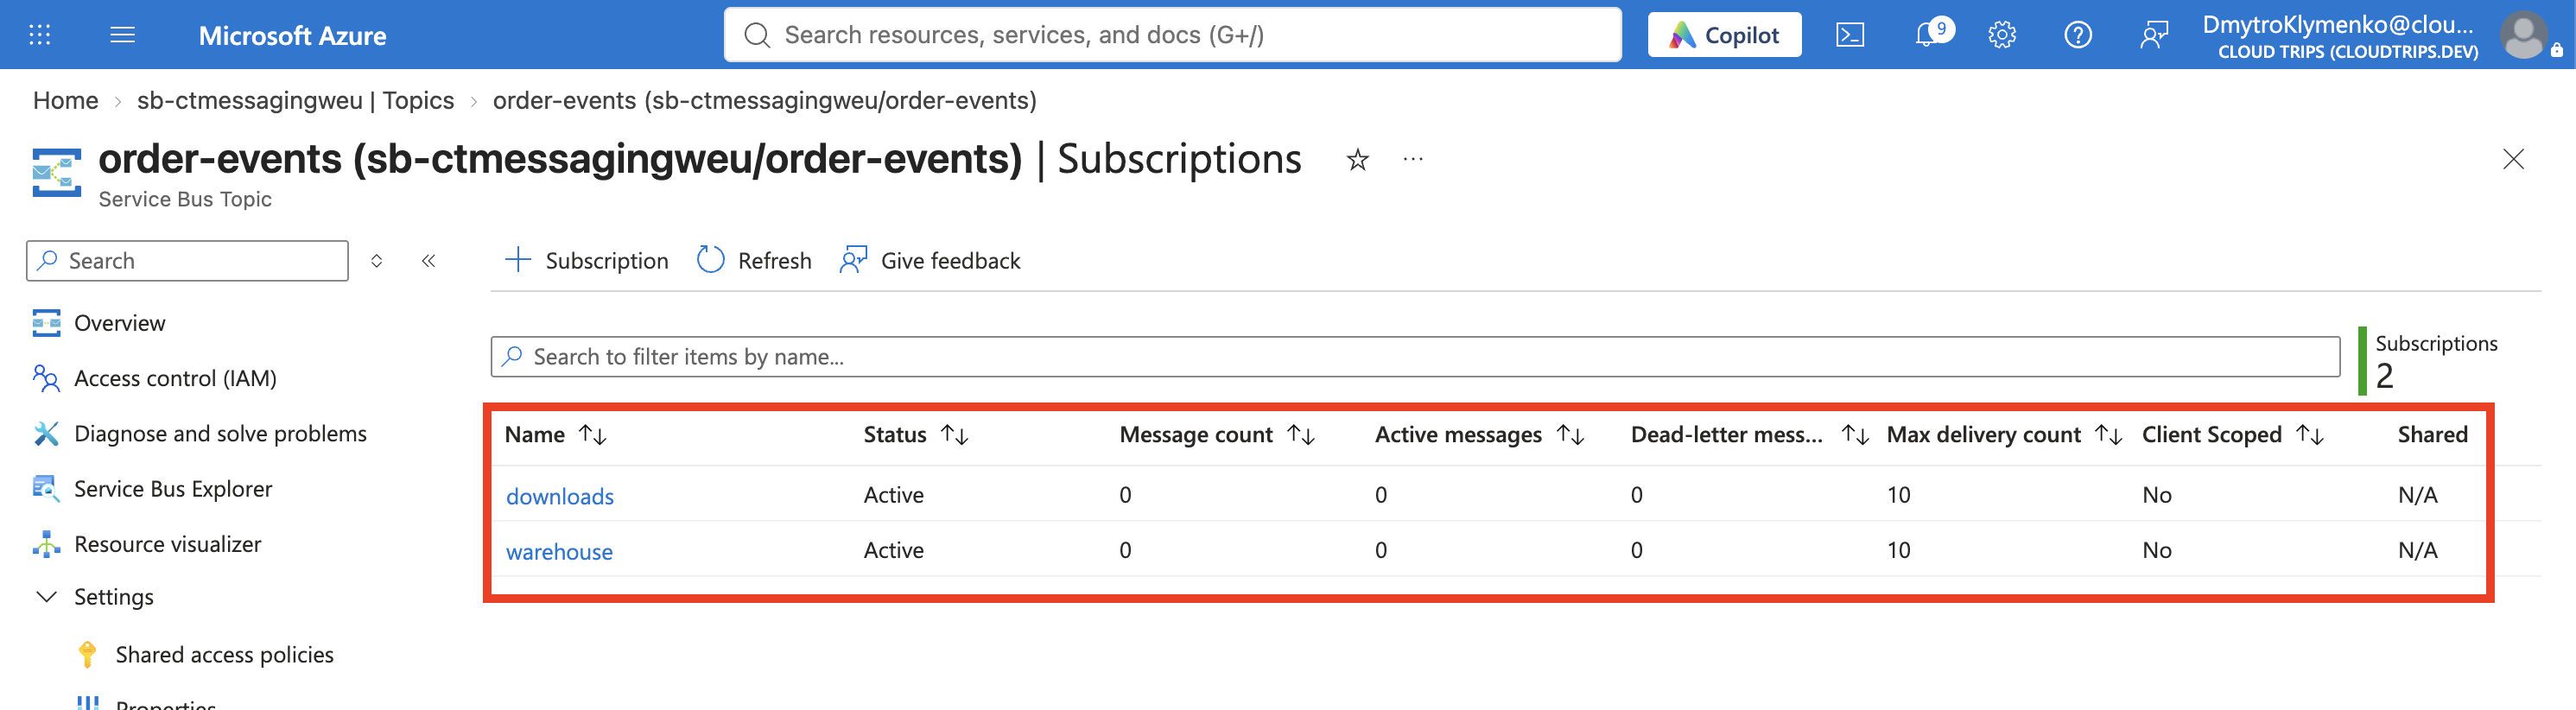The height and width of the screenshot is (710, 2576).
Task: Open the downloads subscription
Action: click(x=559, y=496)
